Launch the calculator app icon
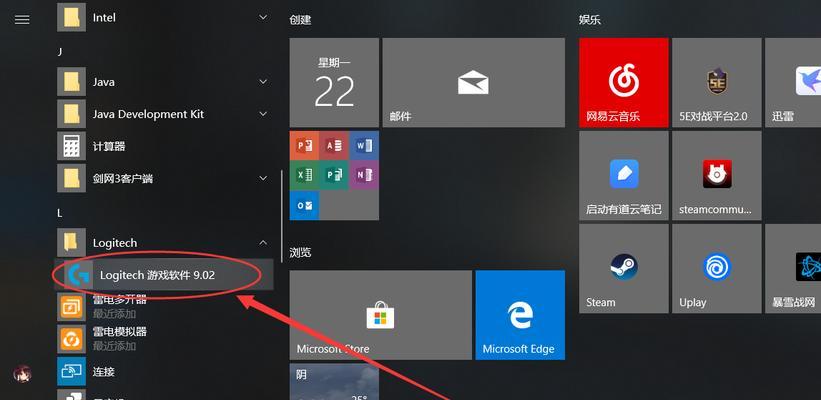Image resolution: width=821 pixels, height=400 pixels. click(x=71, y=146)
